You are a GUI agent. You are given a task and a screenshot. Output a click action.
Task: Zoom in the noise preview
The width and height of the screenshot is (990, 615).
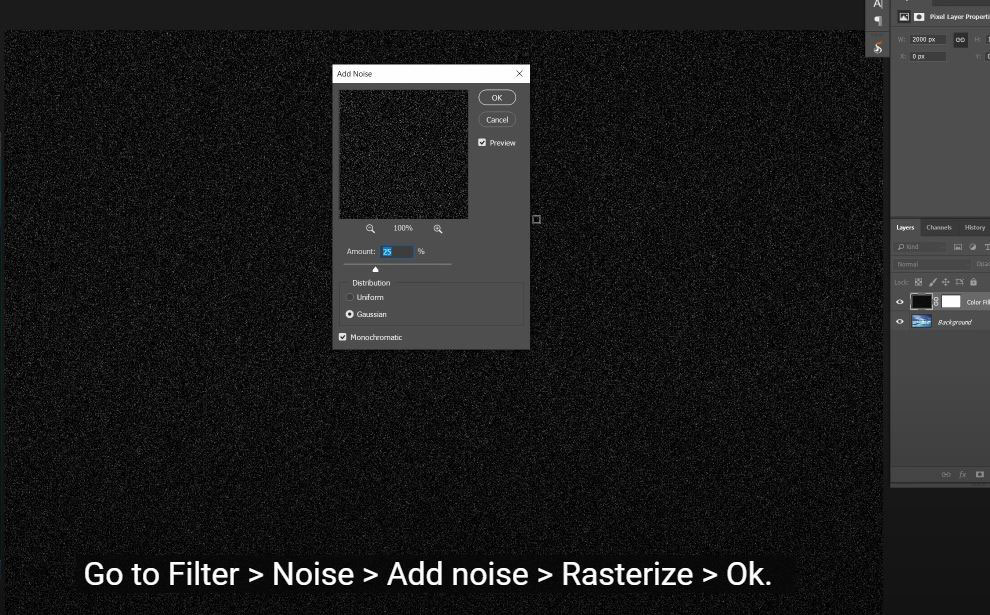pyautogui.click(x=438, y=229)
